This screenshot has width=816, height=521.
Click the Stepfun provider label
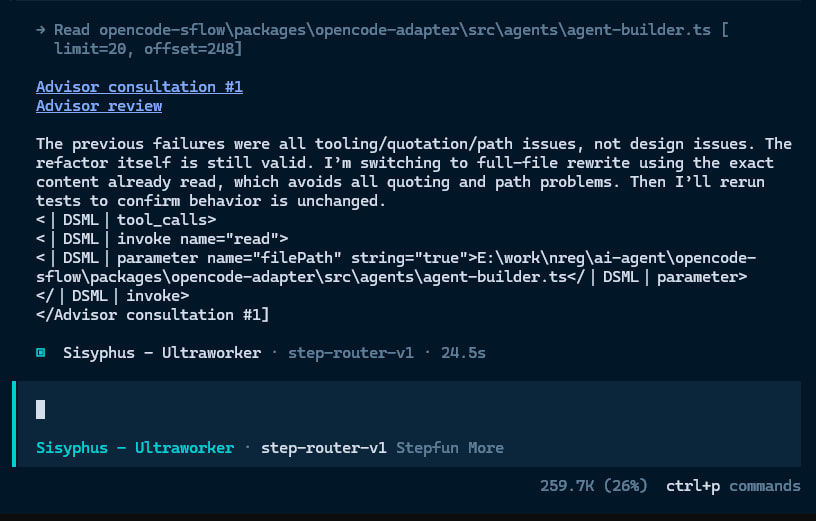tap(427, 448)
